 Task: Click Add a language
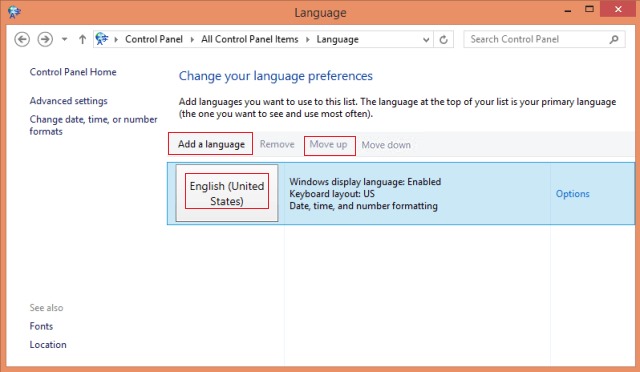[x=211, y=144]
